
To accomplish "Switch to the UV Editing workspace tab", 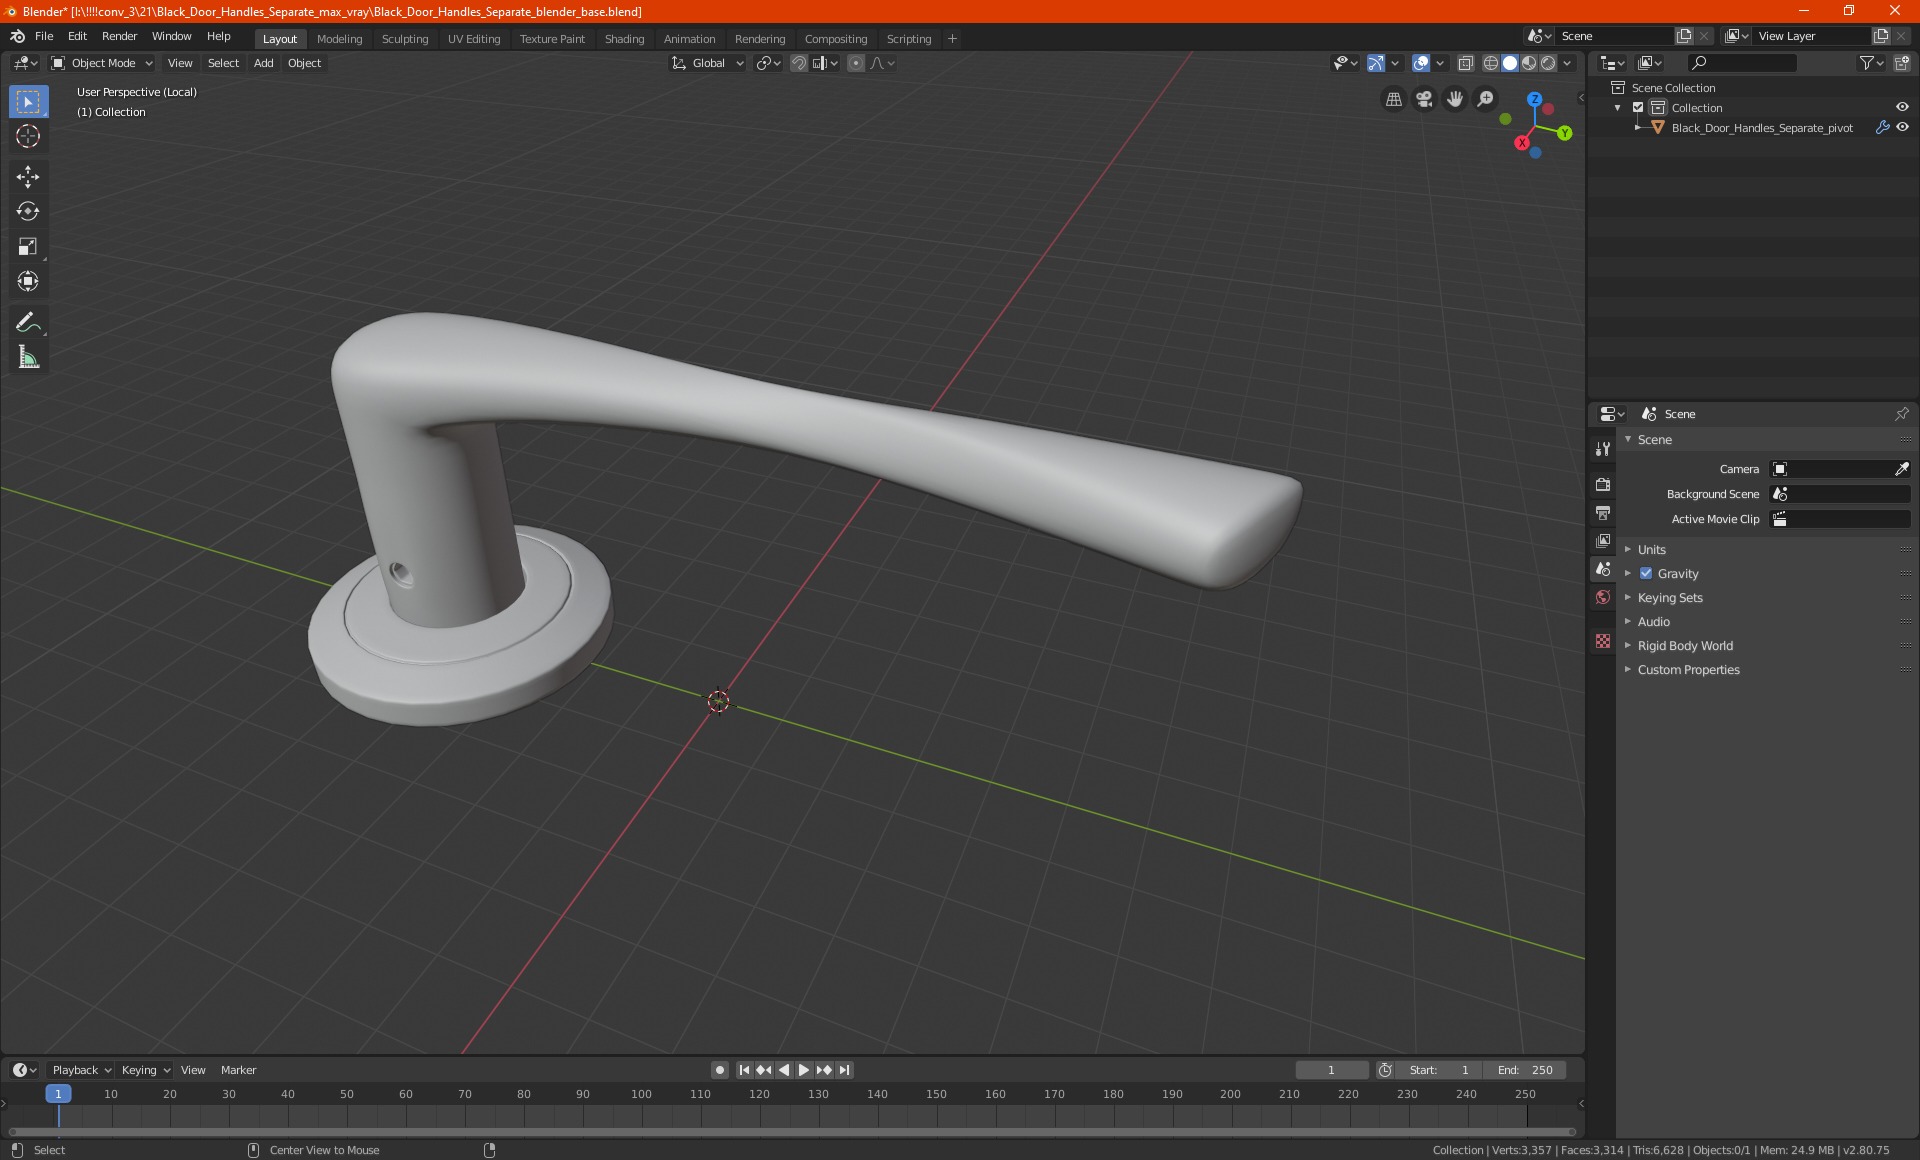I will [x=474, y=39].
